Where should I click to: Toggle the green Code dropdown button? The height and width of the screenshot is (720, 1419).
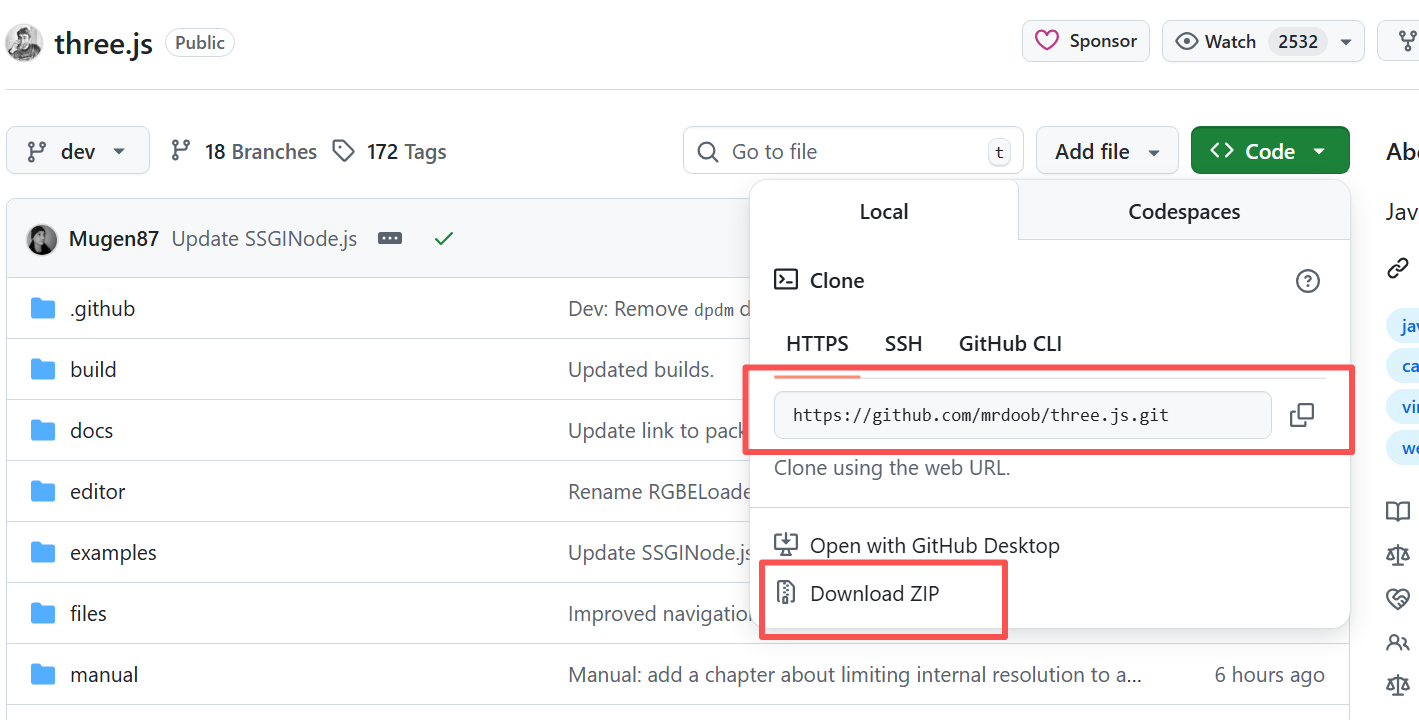[x=1270, y=151]
